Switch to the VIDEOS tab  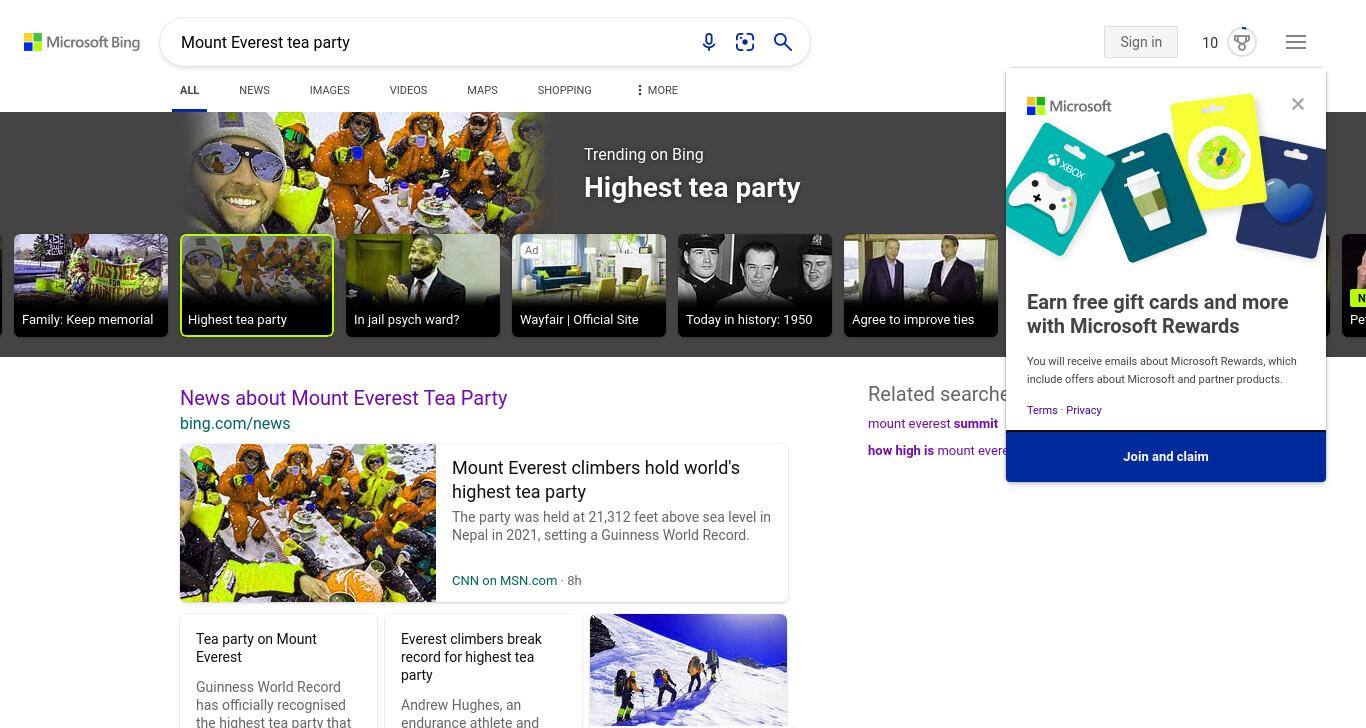pyautogui.click(x=408, y=90)
